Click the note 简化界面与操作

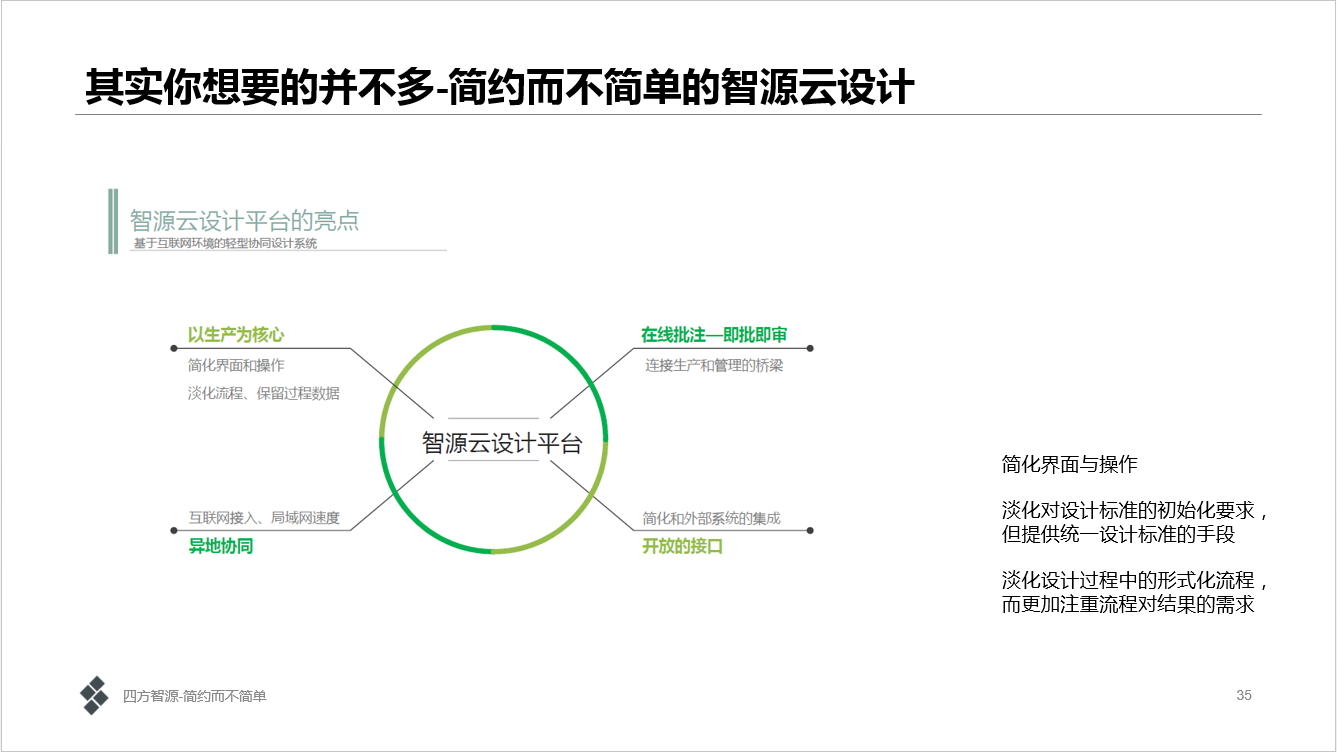(x=1069, y=465)
